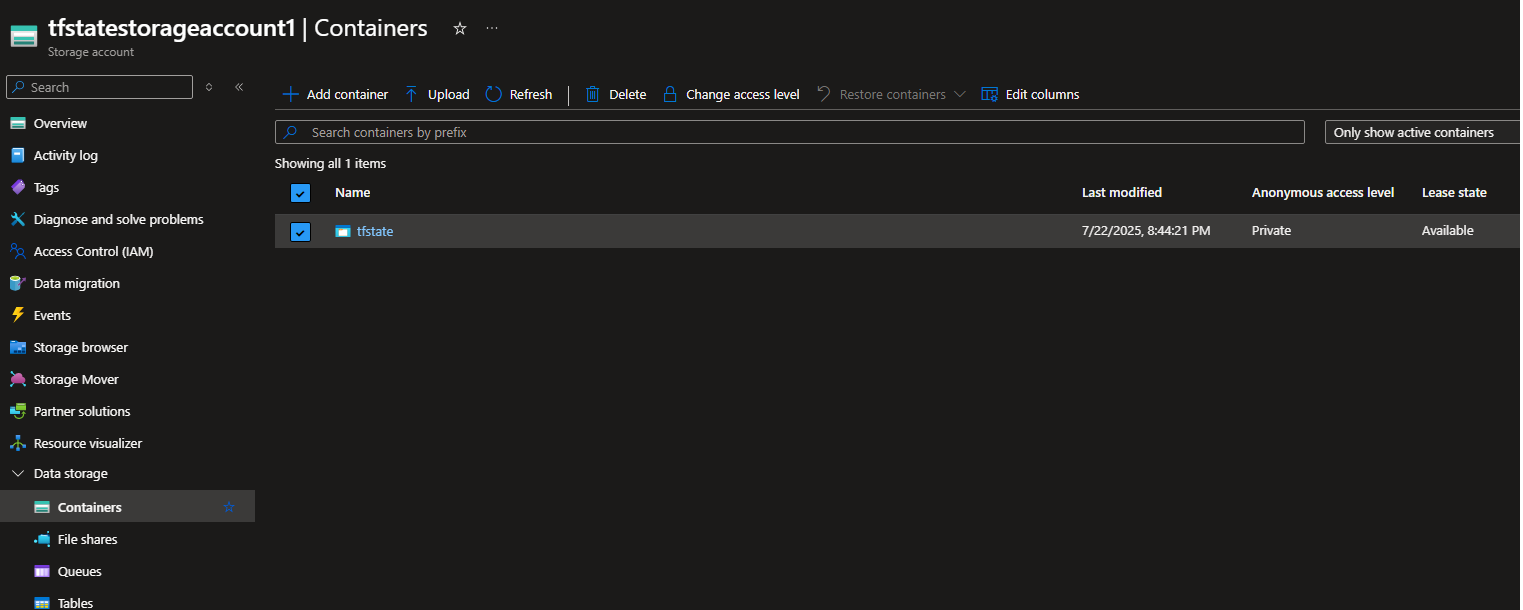Click the File shares icon
This screenshot has height=610, width=1523.
(41, 540)
